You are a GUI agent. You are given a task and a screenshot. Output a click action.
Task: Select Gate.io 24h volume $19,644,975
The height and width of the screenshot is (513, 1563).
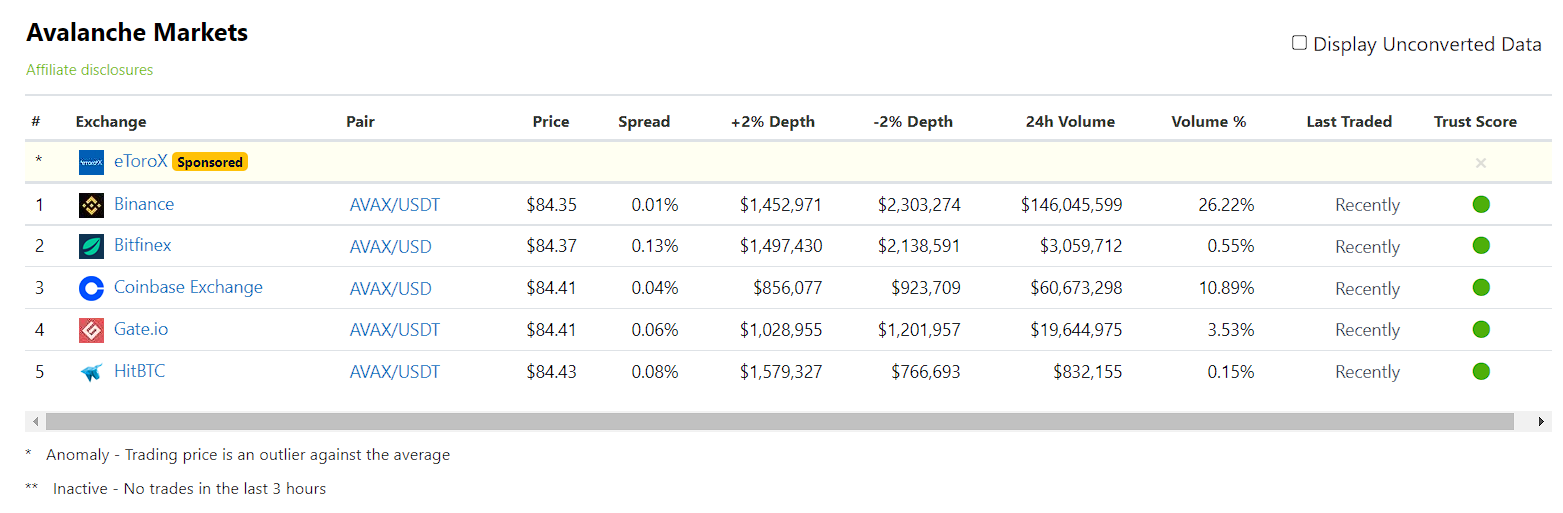1077,330
